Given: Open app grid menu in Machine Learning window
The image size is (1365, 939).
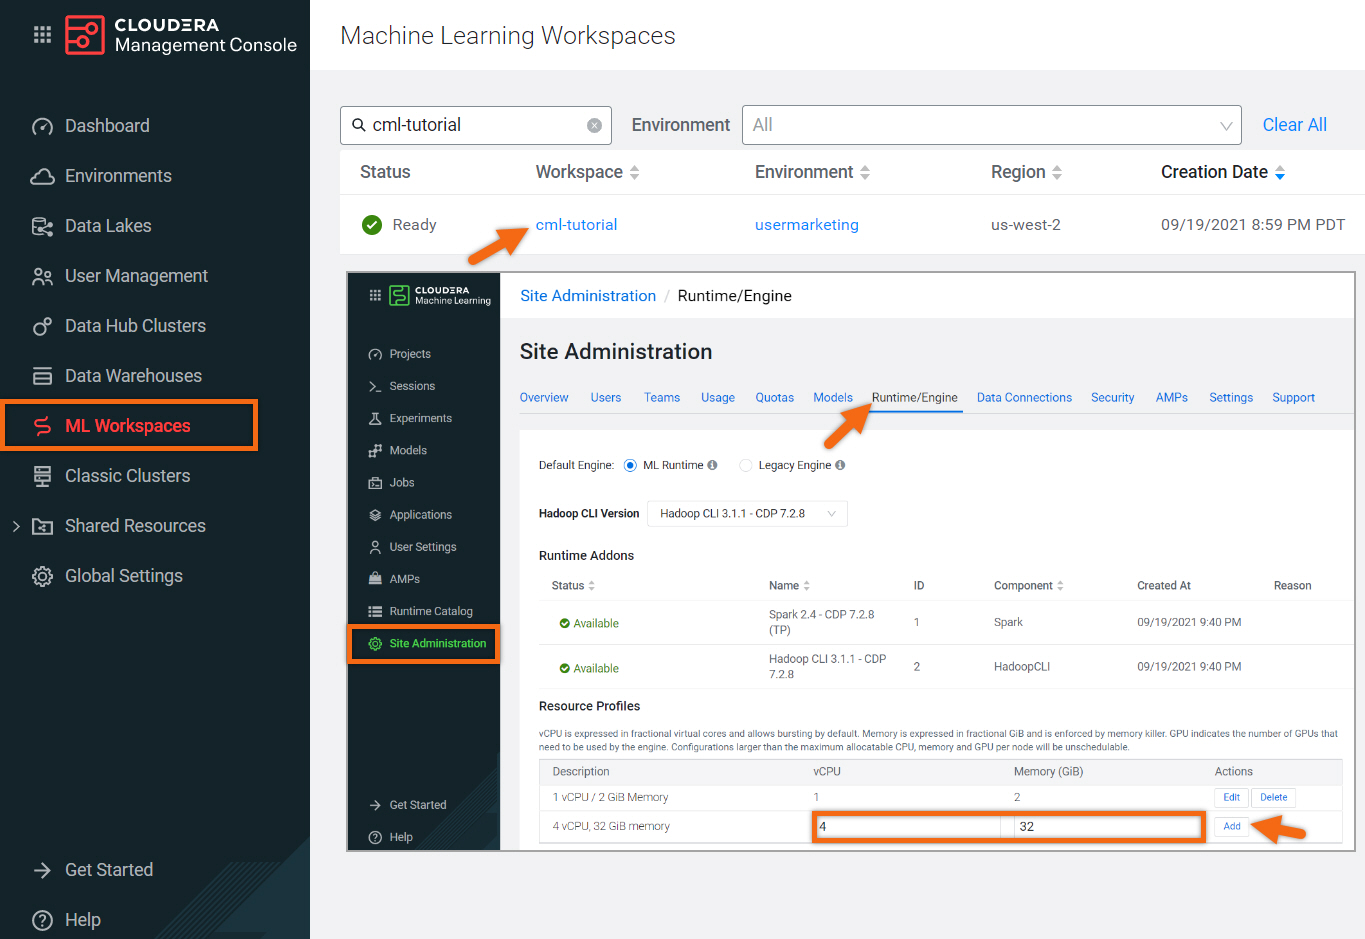Looking at the screenshot, I should (x=375, y=295).
